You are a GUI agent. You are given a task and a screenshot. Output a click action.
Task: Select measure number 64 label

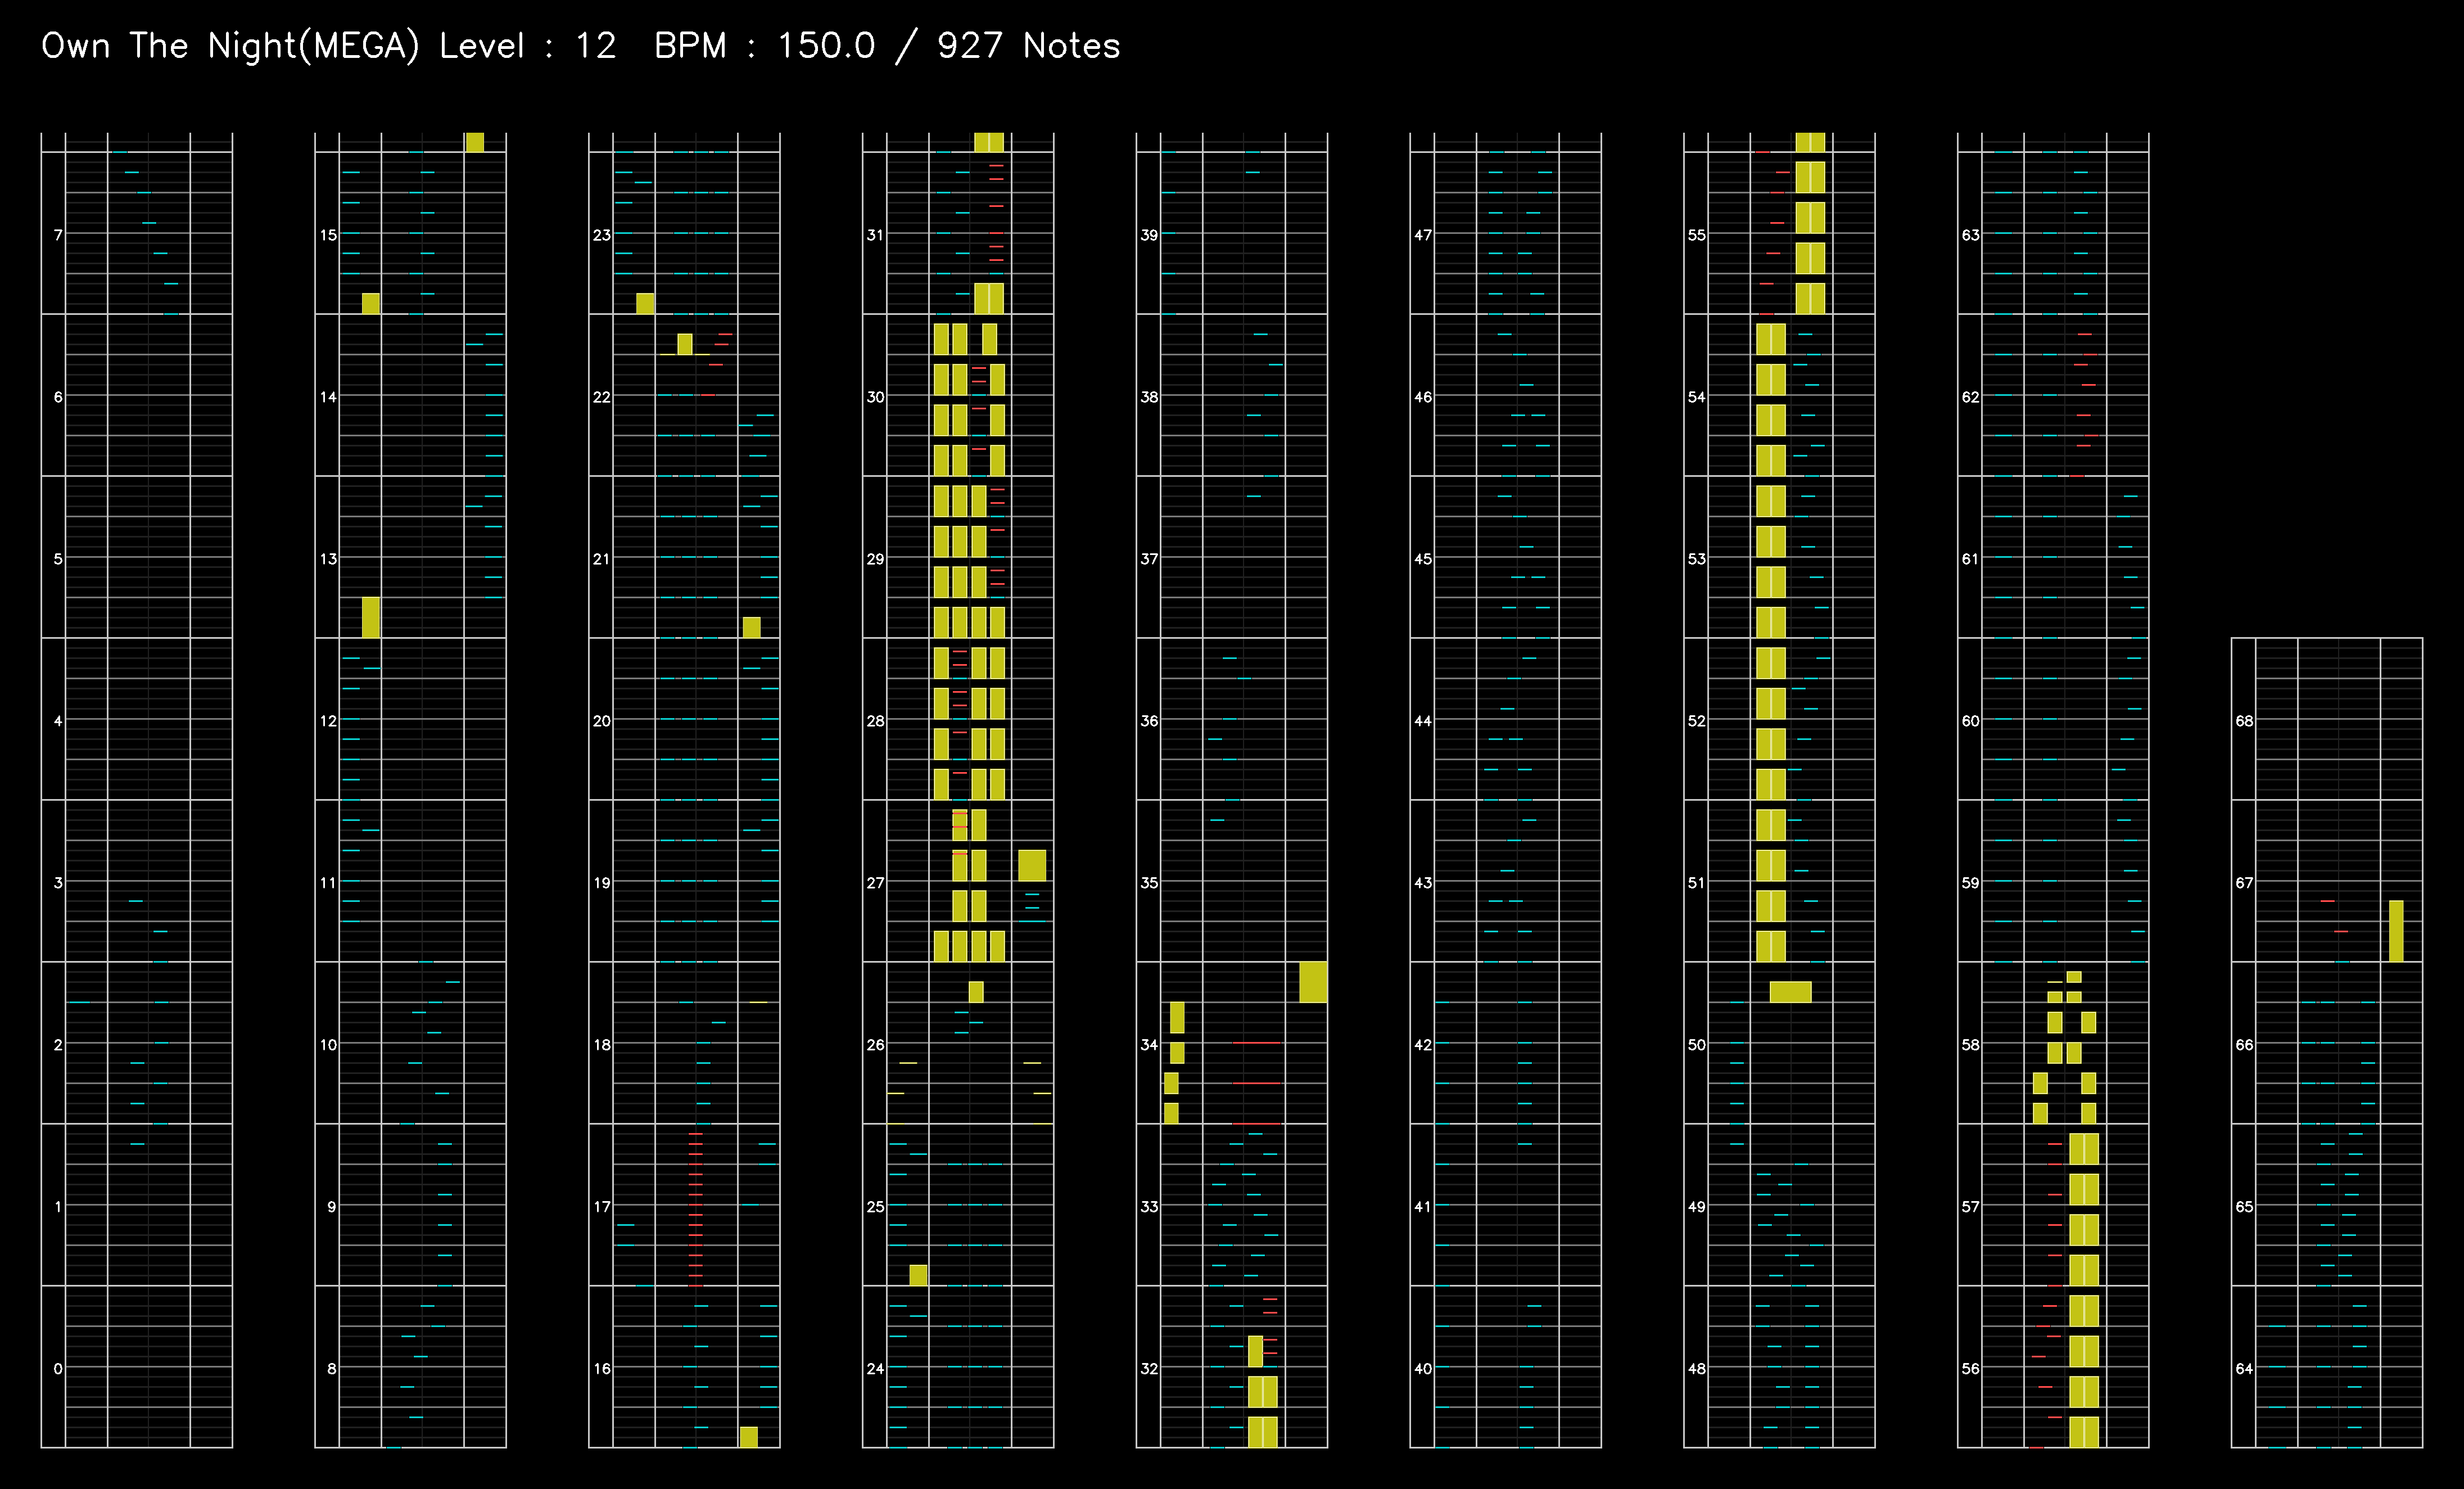pyautogui.click(x=2245, y=1368)
